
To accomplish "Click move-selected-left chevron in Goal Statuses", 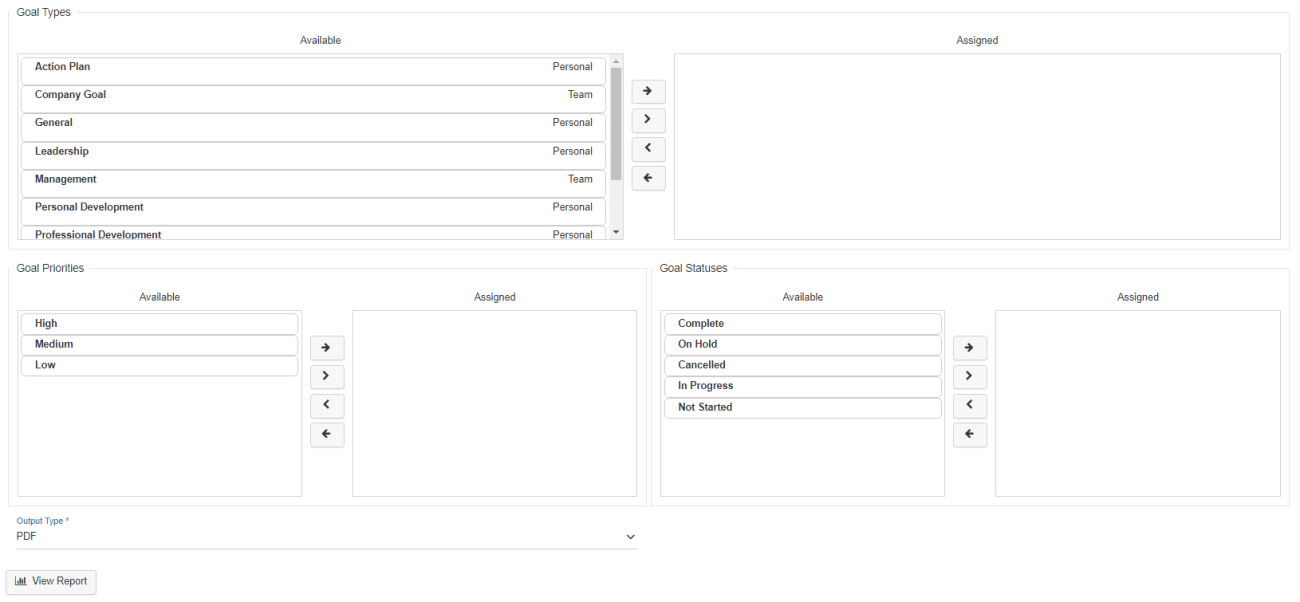I will 969,406.
